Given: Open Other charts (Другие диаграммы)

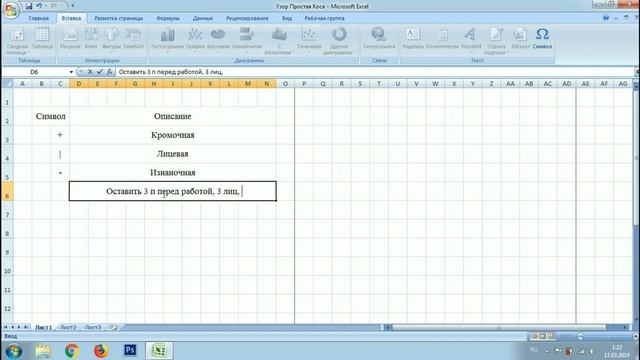Looking at the screenshot, I should point(339,41).
